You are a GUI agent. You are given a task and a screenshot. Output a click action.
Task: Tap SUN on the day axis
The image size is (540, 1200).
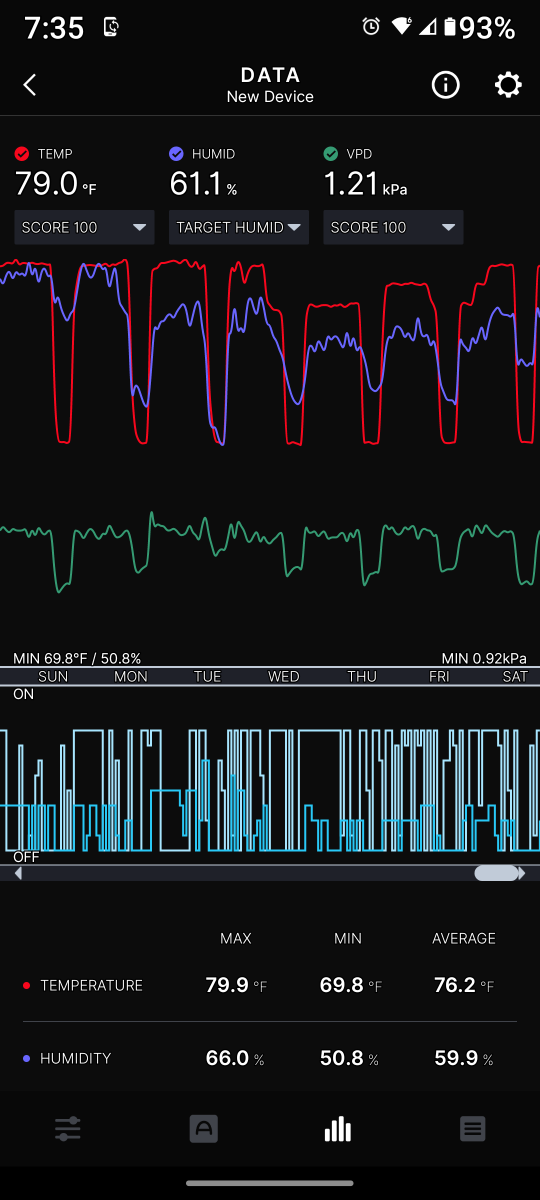53,677
